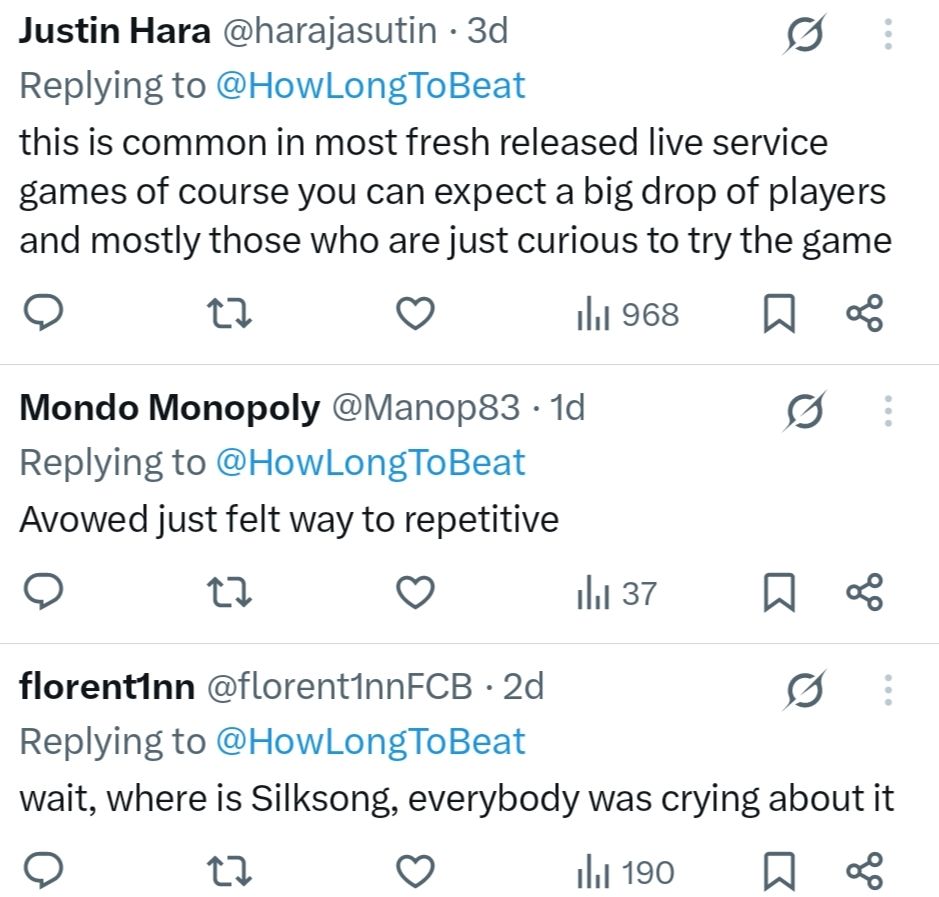
Task: Open Mondo Monopoly's profile name
Action: point(169,408)
